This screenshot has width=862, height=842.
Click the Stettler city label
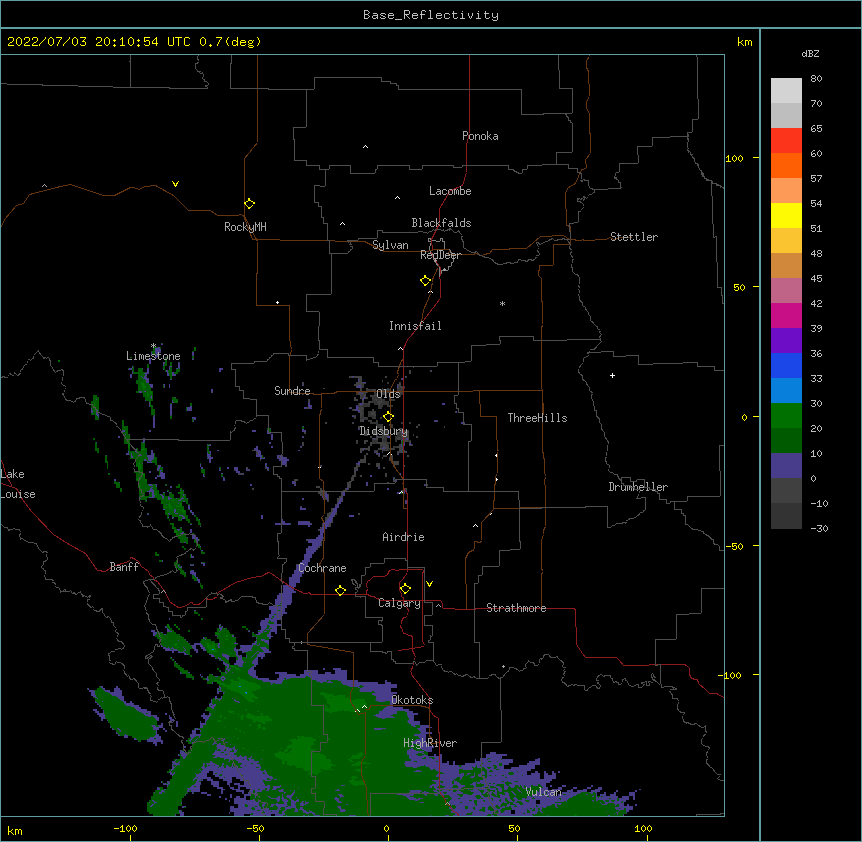click(634, 237)
